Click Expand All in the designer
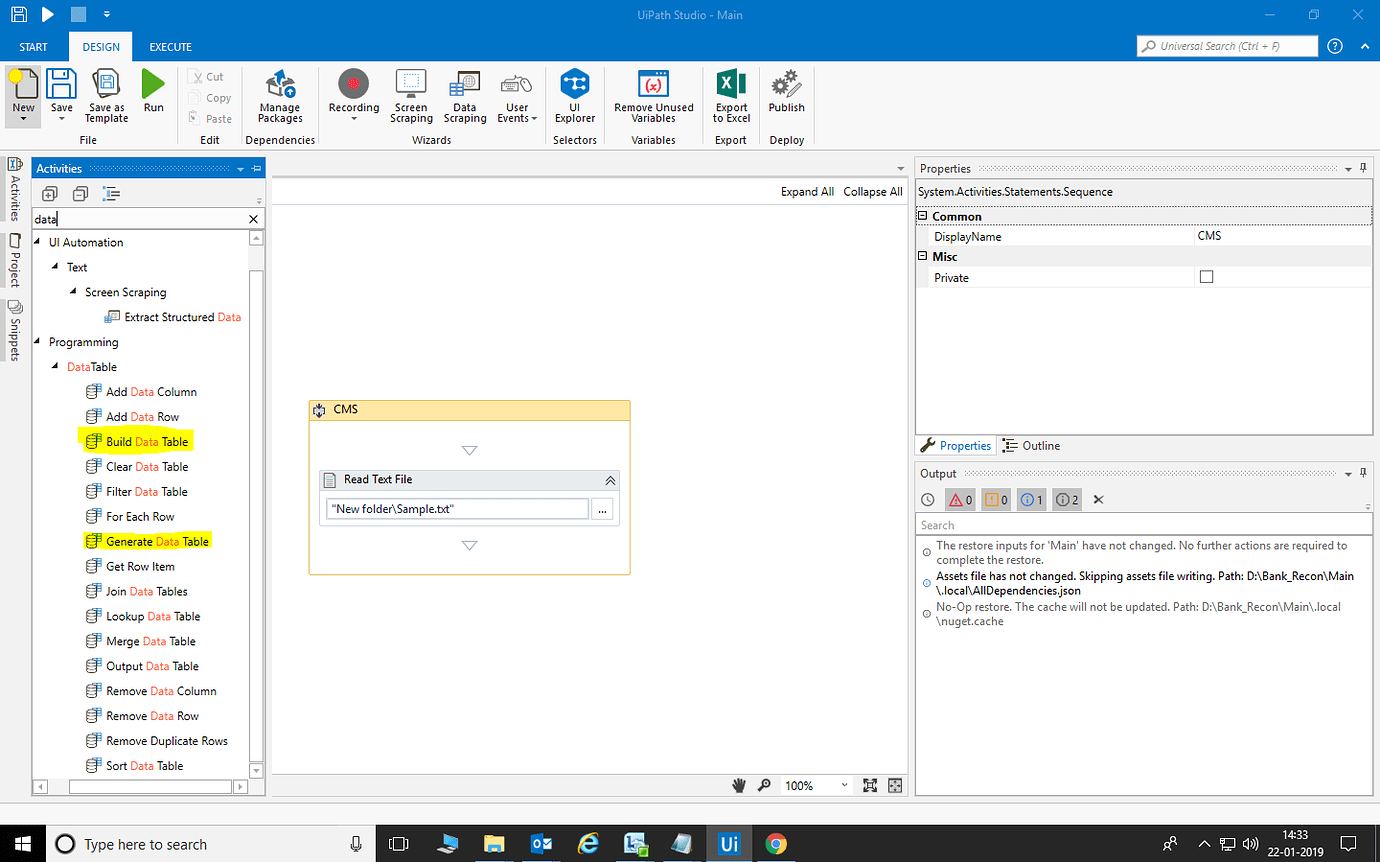This screenshot has height=862, width=1380. click(x=807, y=192)
